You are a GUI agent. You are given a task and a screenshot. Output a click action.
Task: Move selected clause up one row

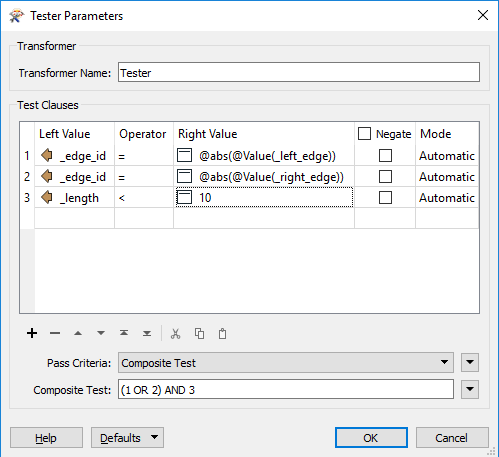point(78,333)
